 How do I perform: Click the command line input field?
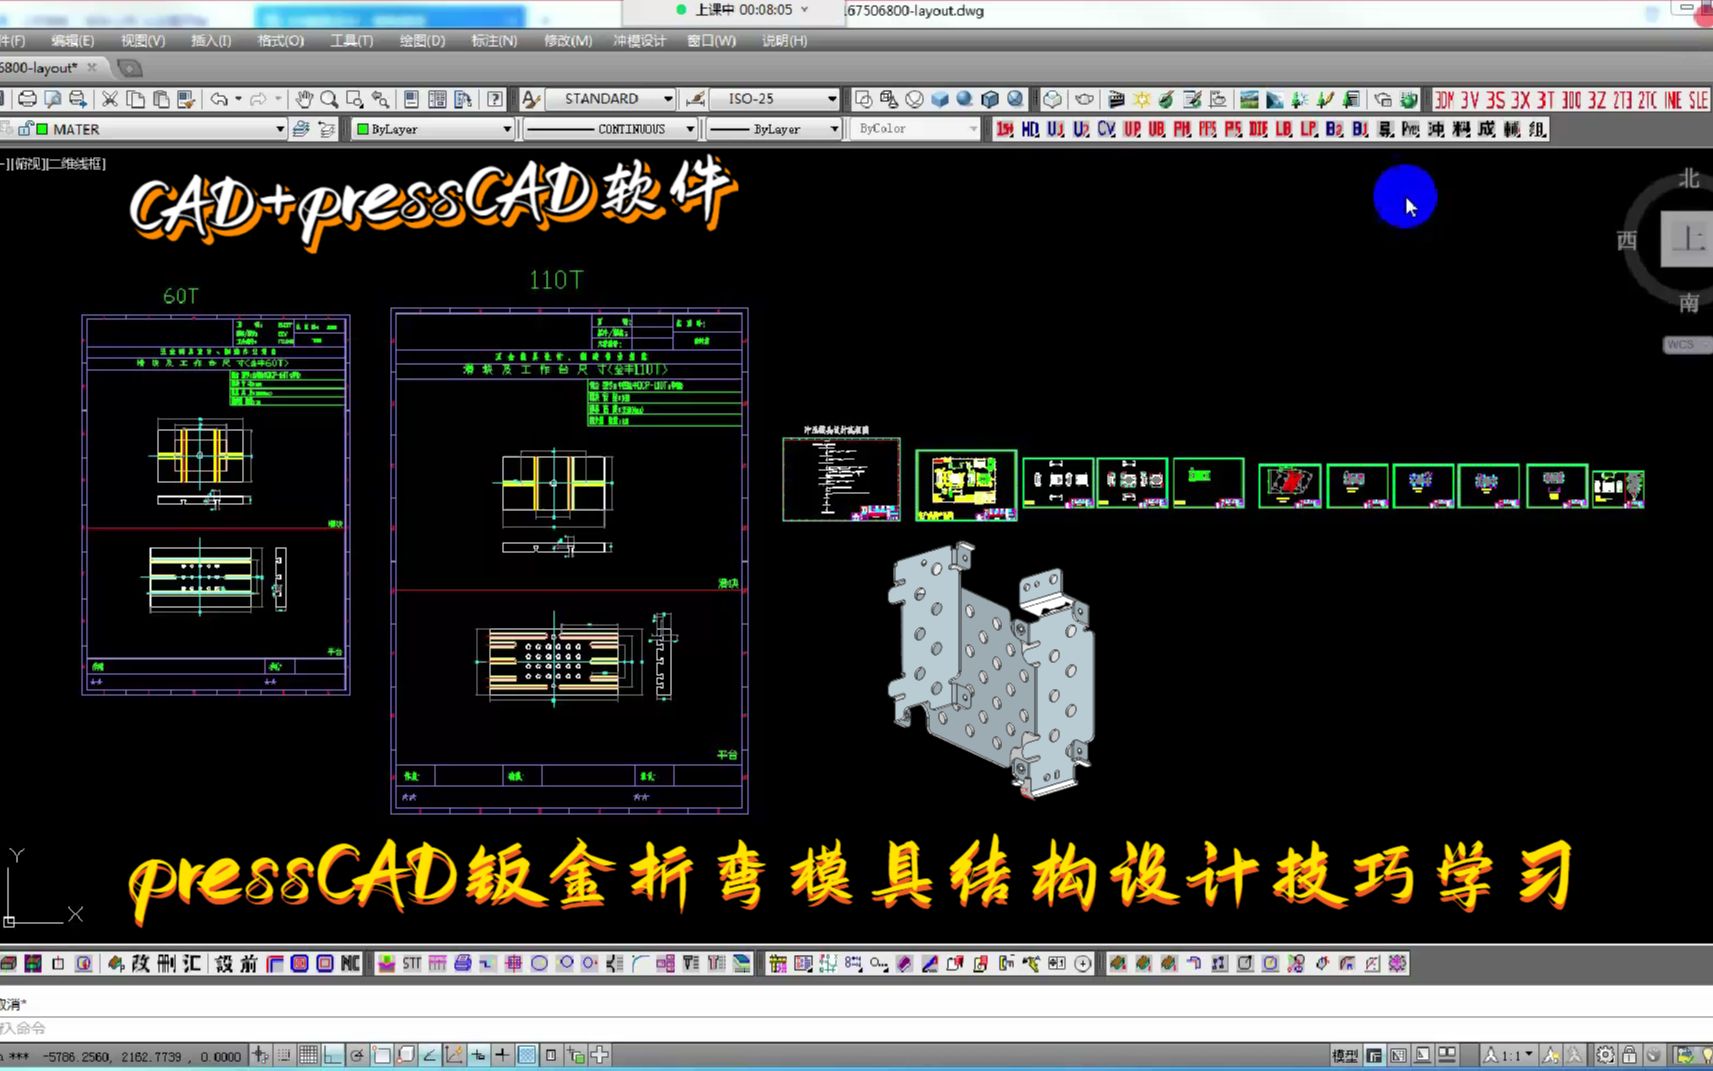coord(856,1028)
